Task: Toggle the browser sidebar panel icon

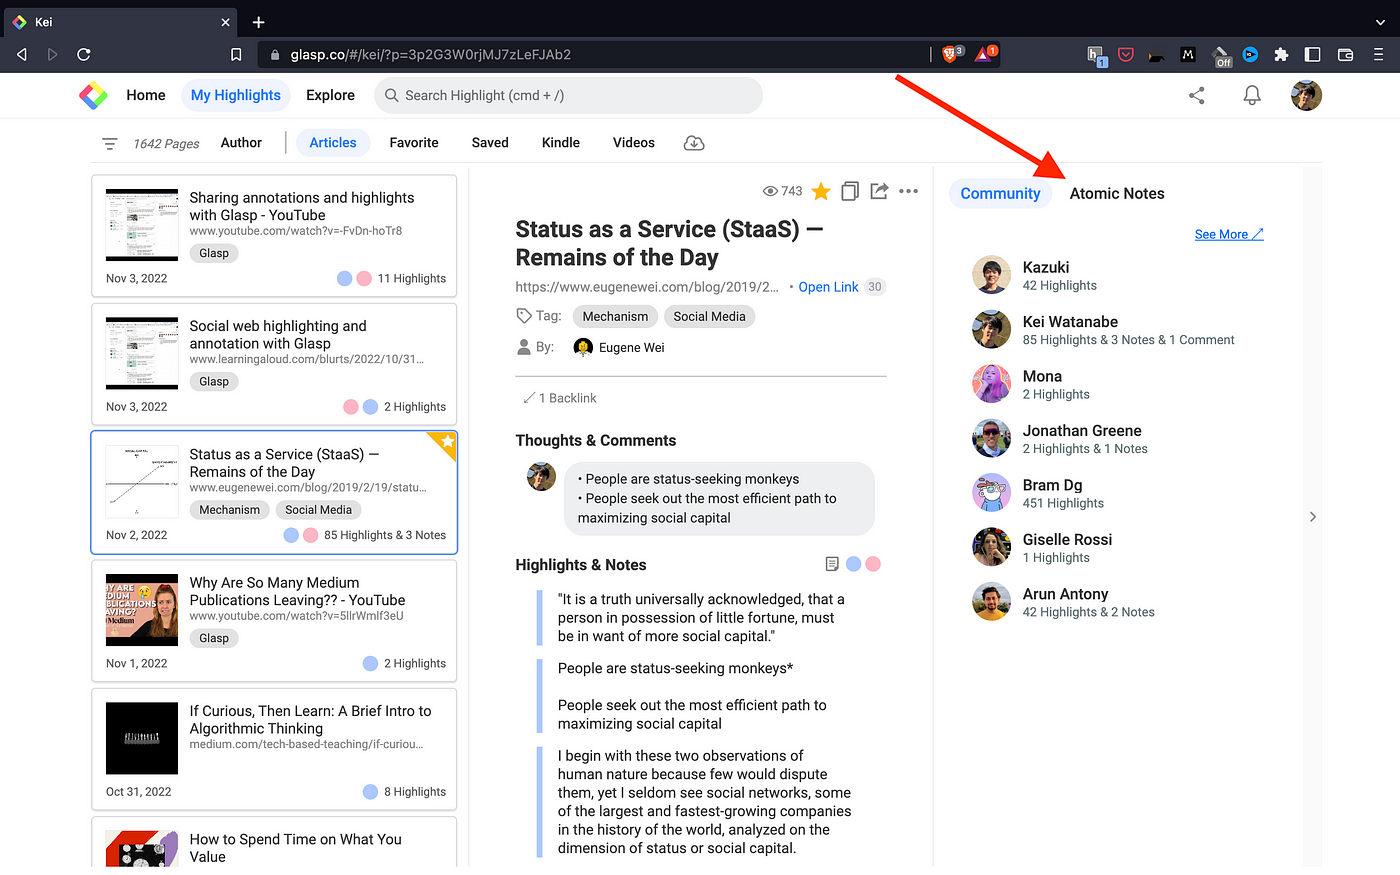Action: click(x=1313, y=55)
